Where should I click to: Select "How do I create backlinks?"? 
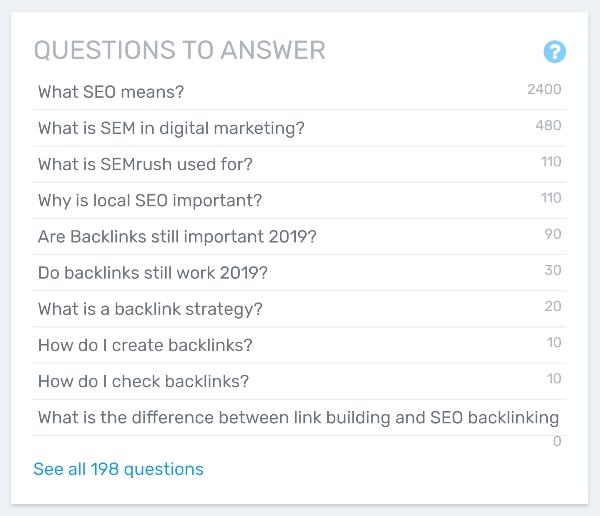[145, 345]
